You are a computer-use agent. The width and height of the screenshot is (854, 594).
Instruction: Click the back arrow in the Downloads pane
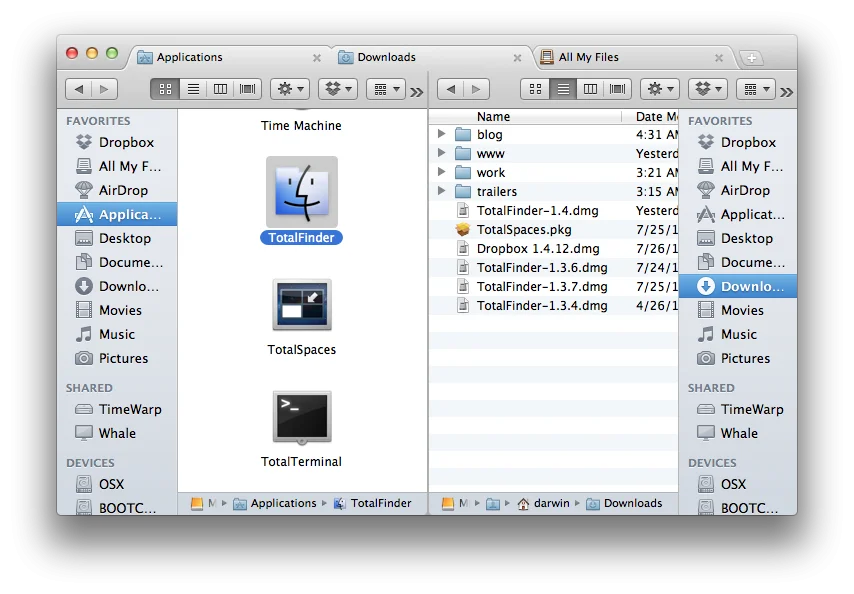tap(450, 88)
